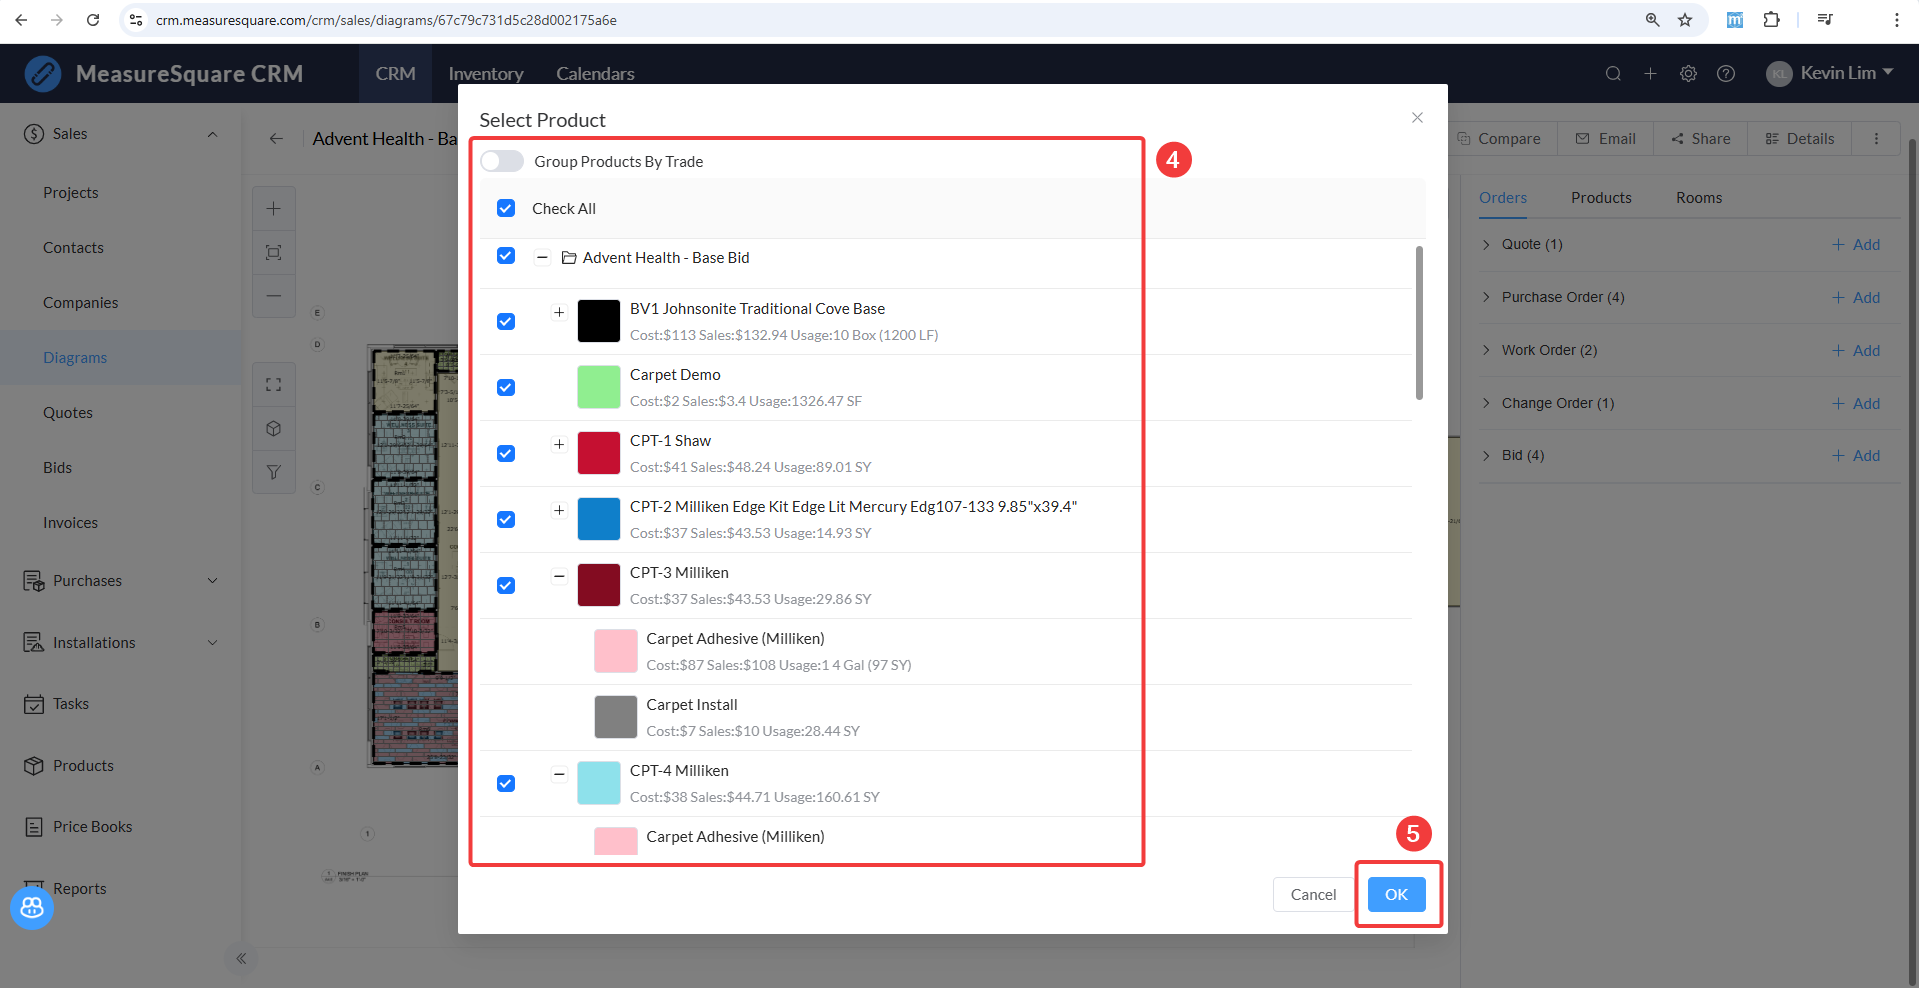This screenshot has width=1919, height=988.
Task: Click the Share button
Action: [x=1701, y=139]
